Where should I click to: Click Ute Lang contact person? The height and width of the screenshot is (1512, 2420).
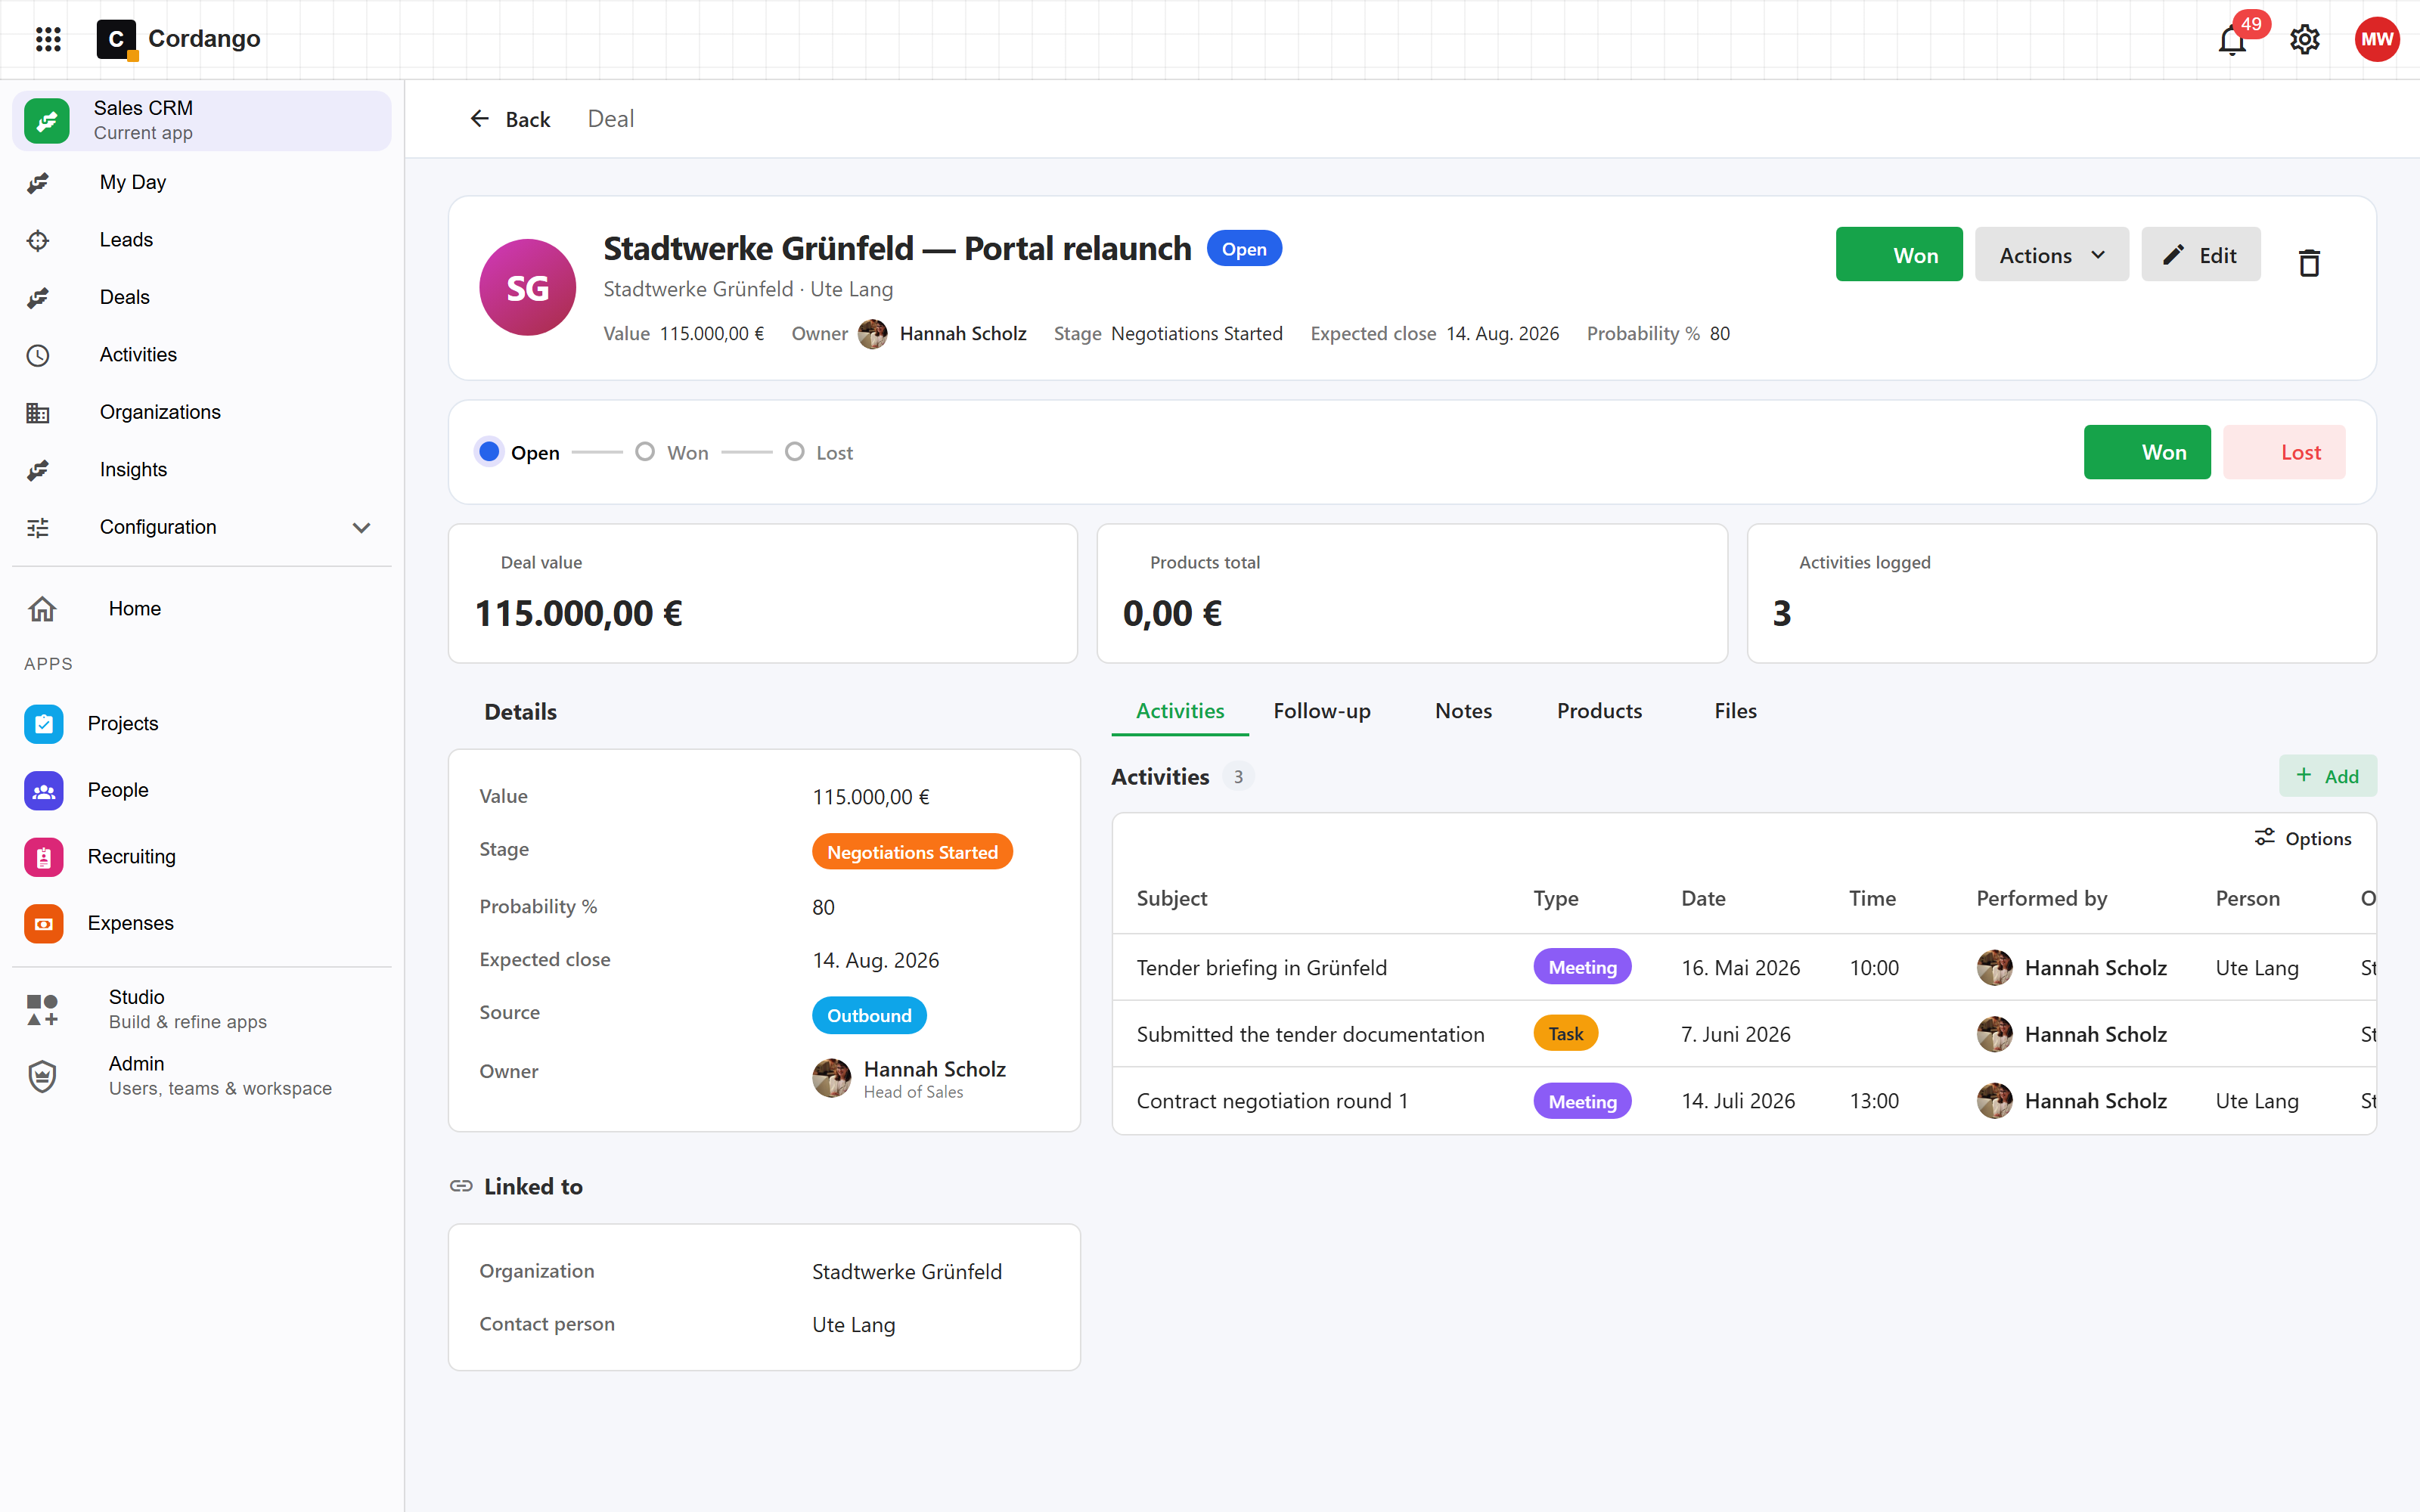pos(853,1324)
